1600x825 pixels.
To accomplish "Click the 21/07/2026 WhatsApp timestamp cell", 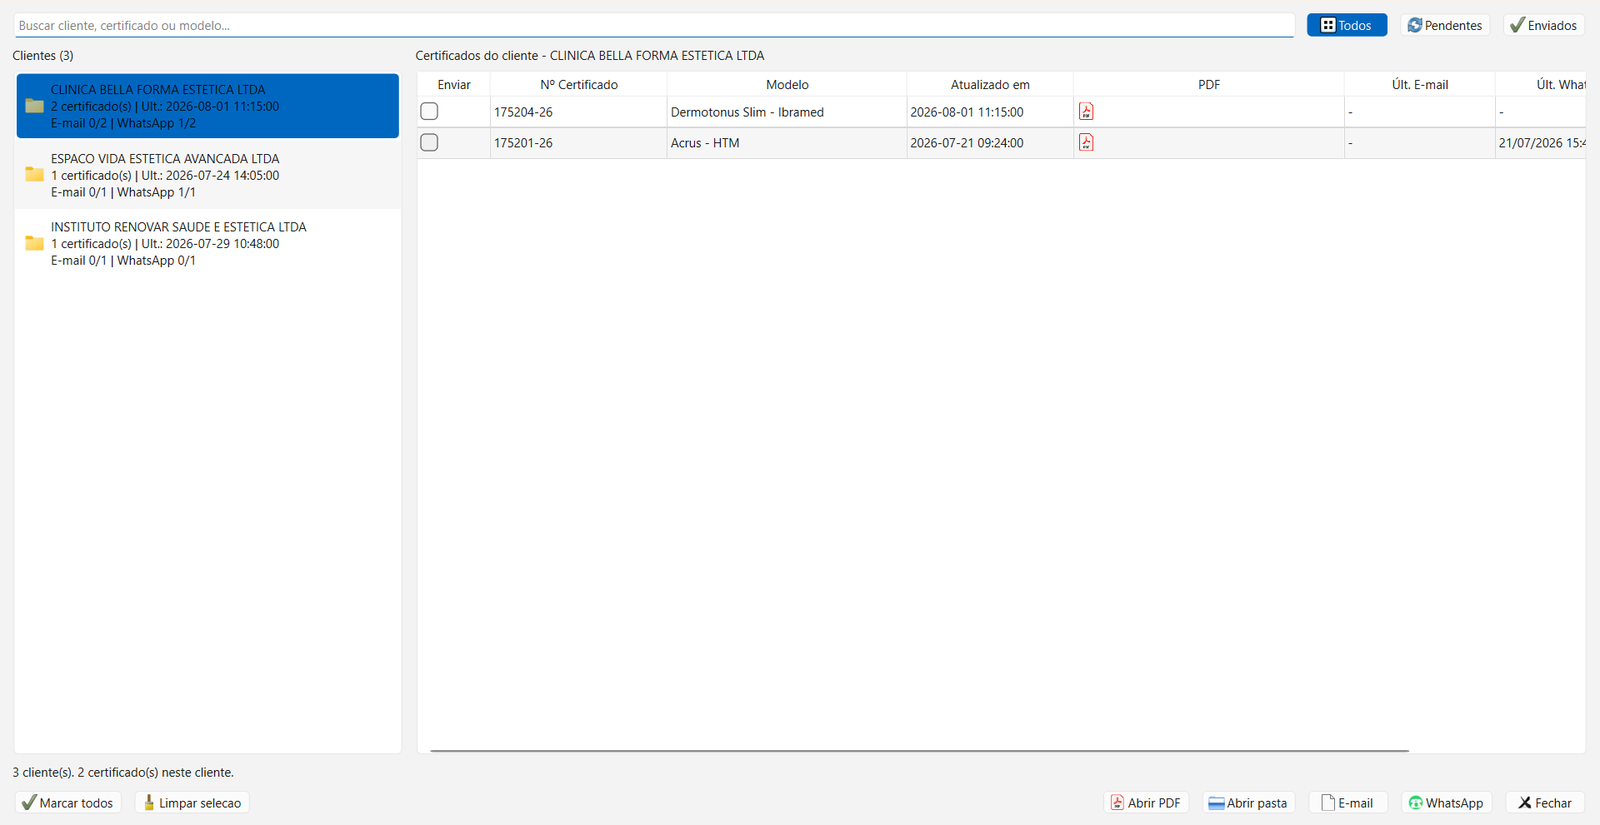I will click(x=1541, y=143).
